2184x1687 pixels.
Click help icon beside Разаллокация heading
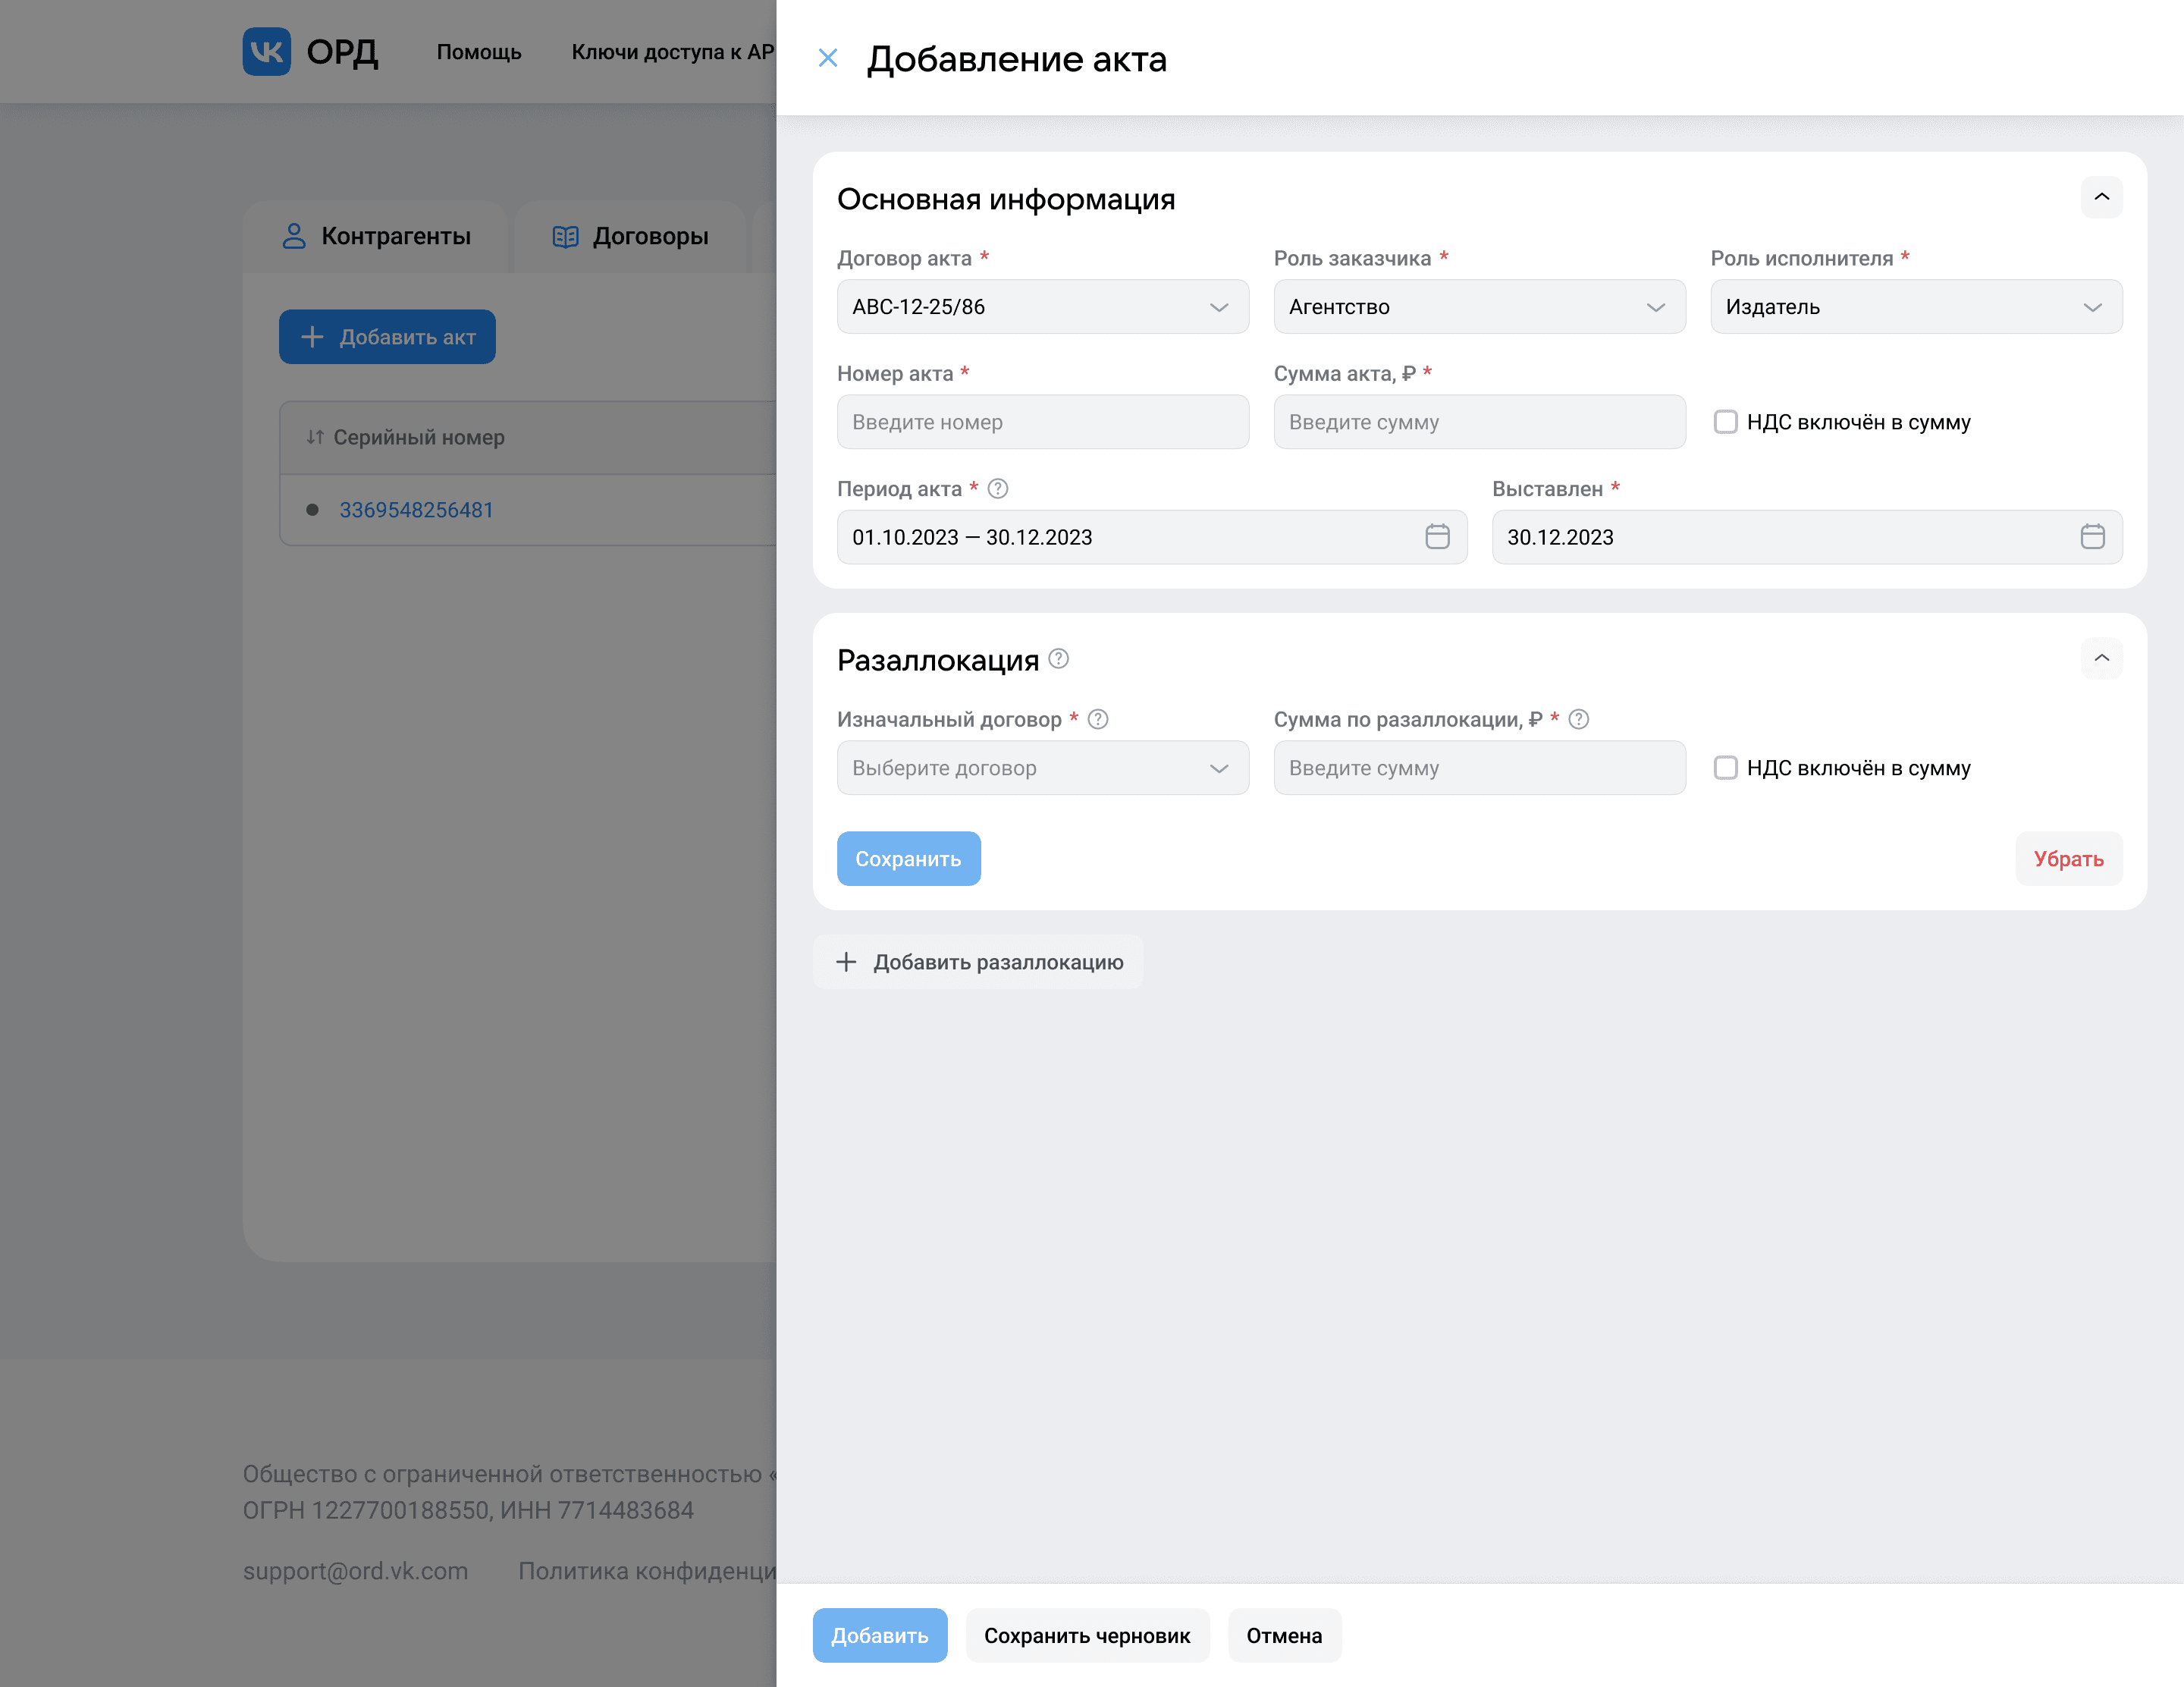coord(1058,659)
